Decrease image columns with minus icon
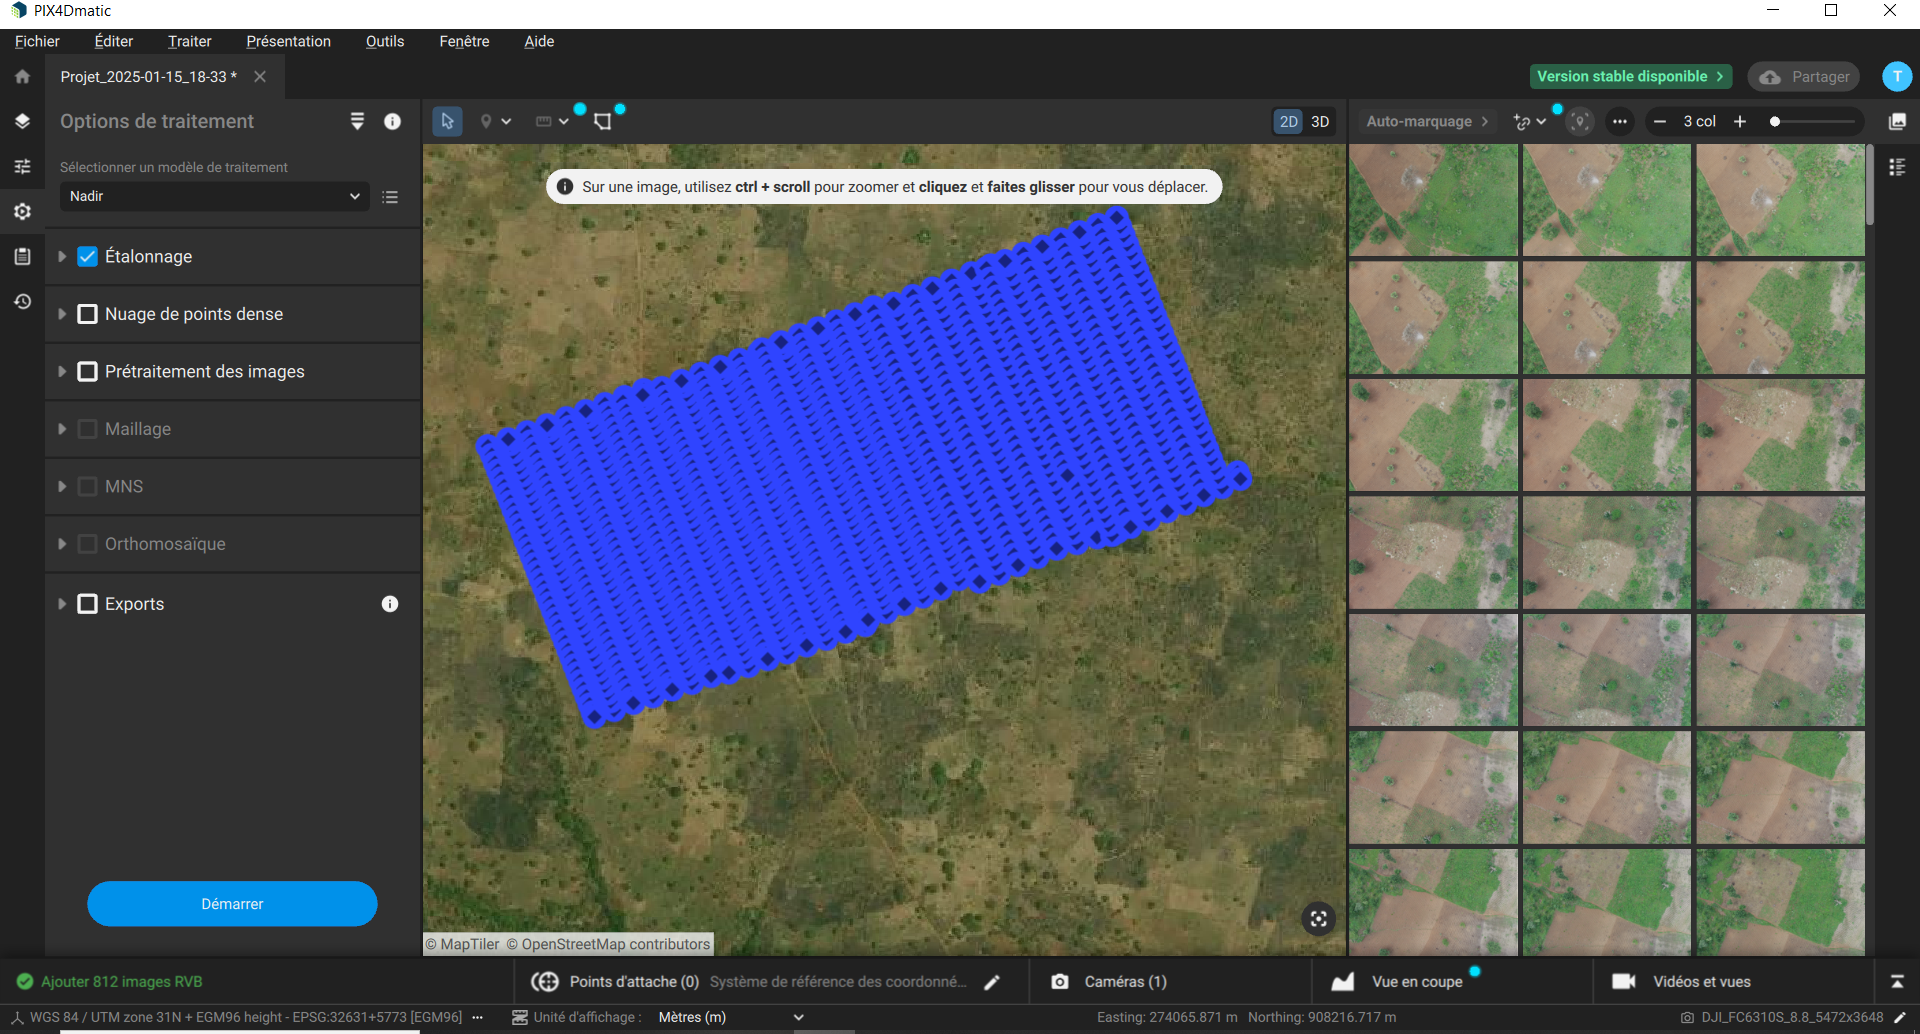 click(1660, 121)
